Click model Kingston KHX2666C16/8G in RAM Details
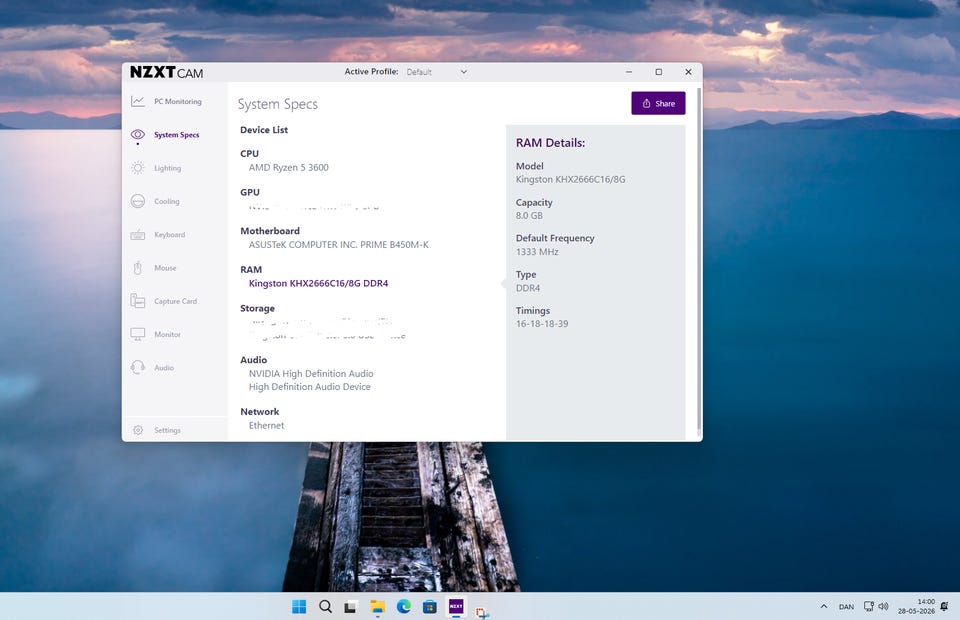 tap(571, 179)
